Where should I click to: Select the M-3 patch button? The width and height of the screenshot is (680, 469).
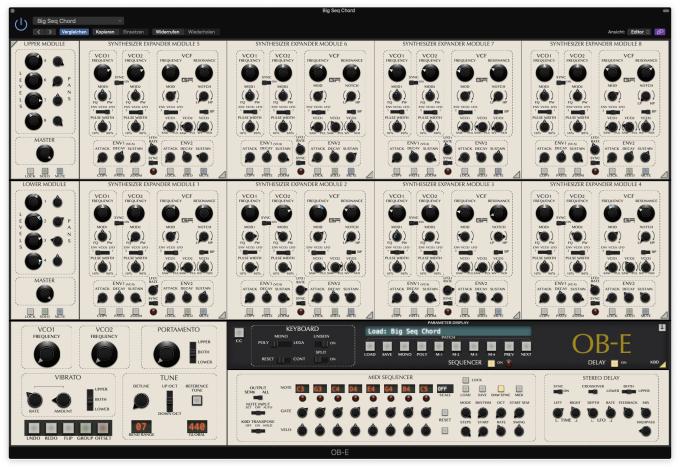[x=474, y=346]
